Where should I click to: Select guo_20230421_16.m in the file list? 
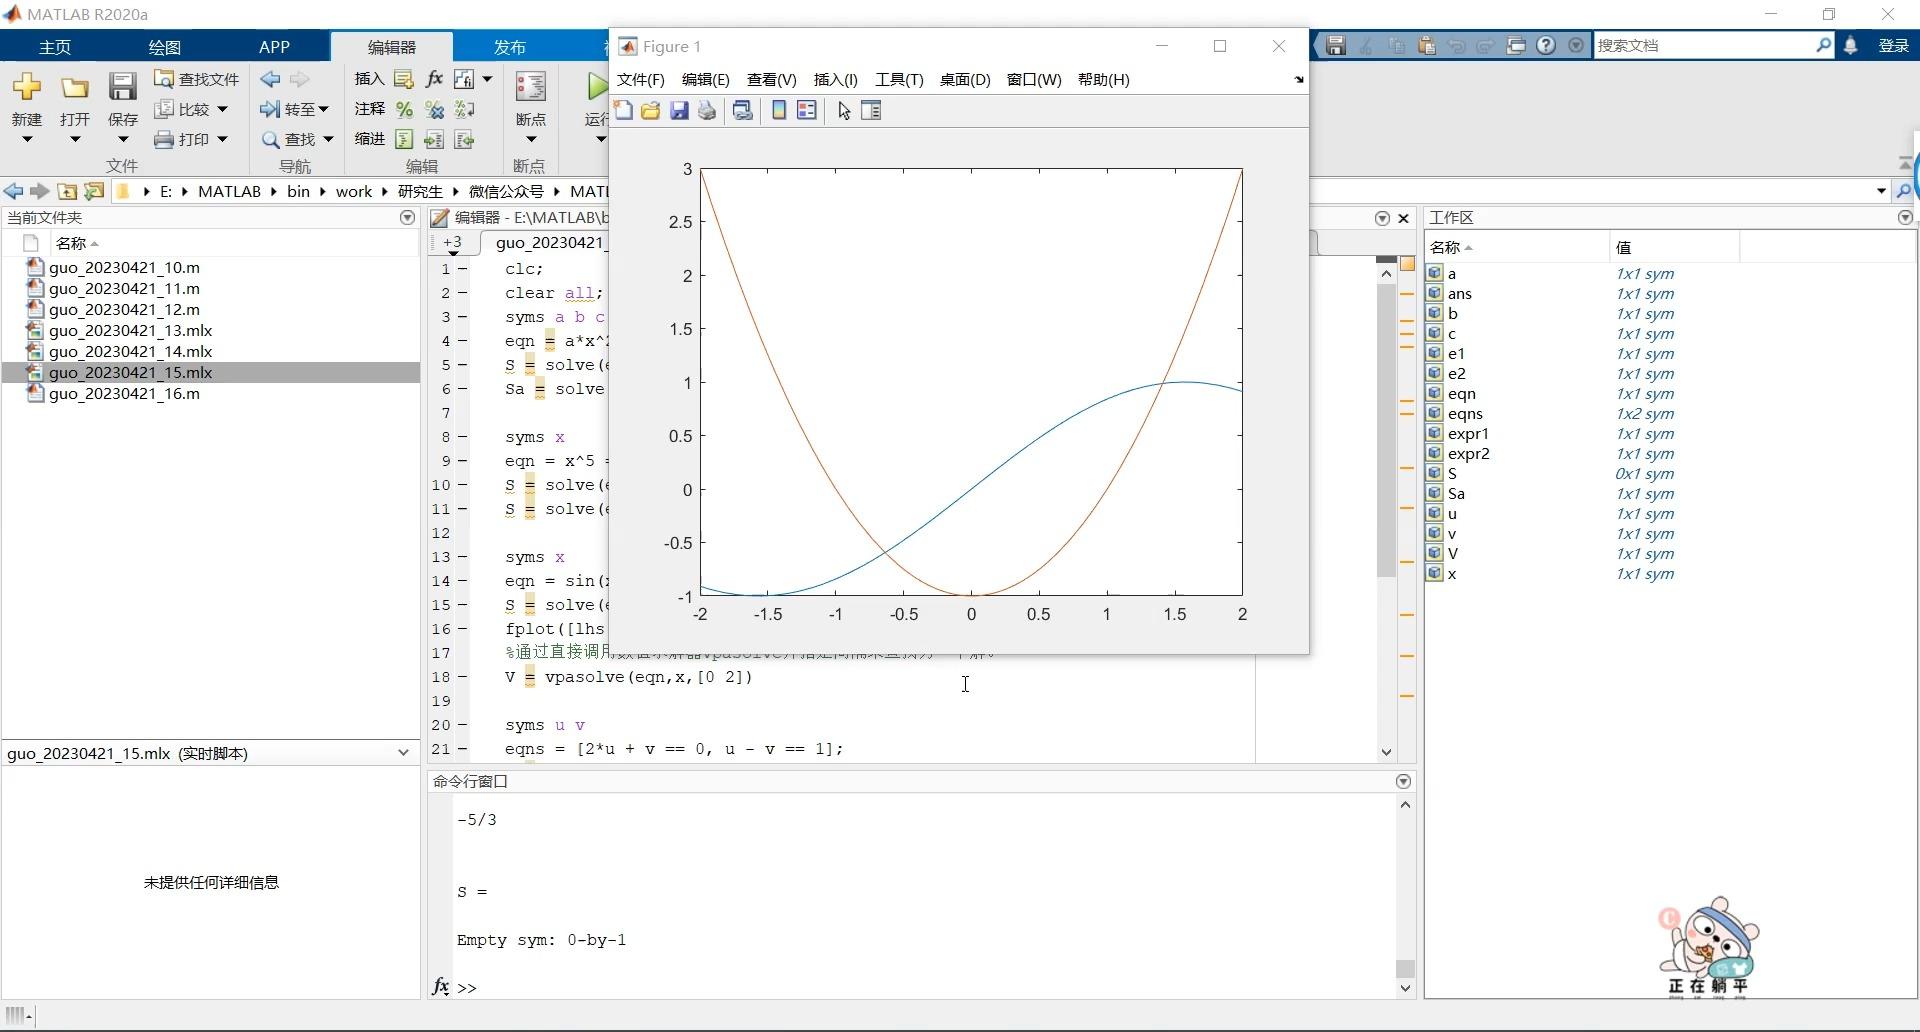coord(124,394)
